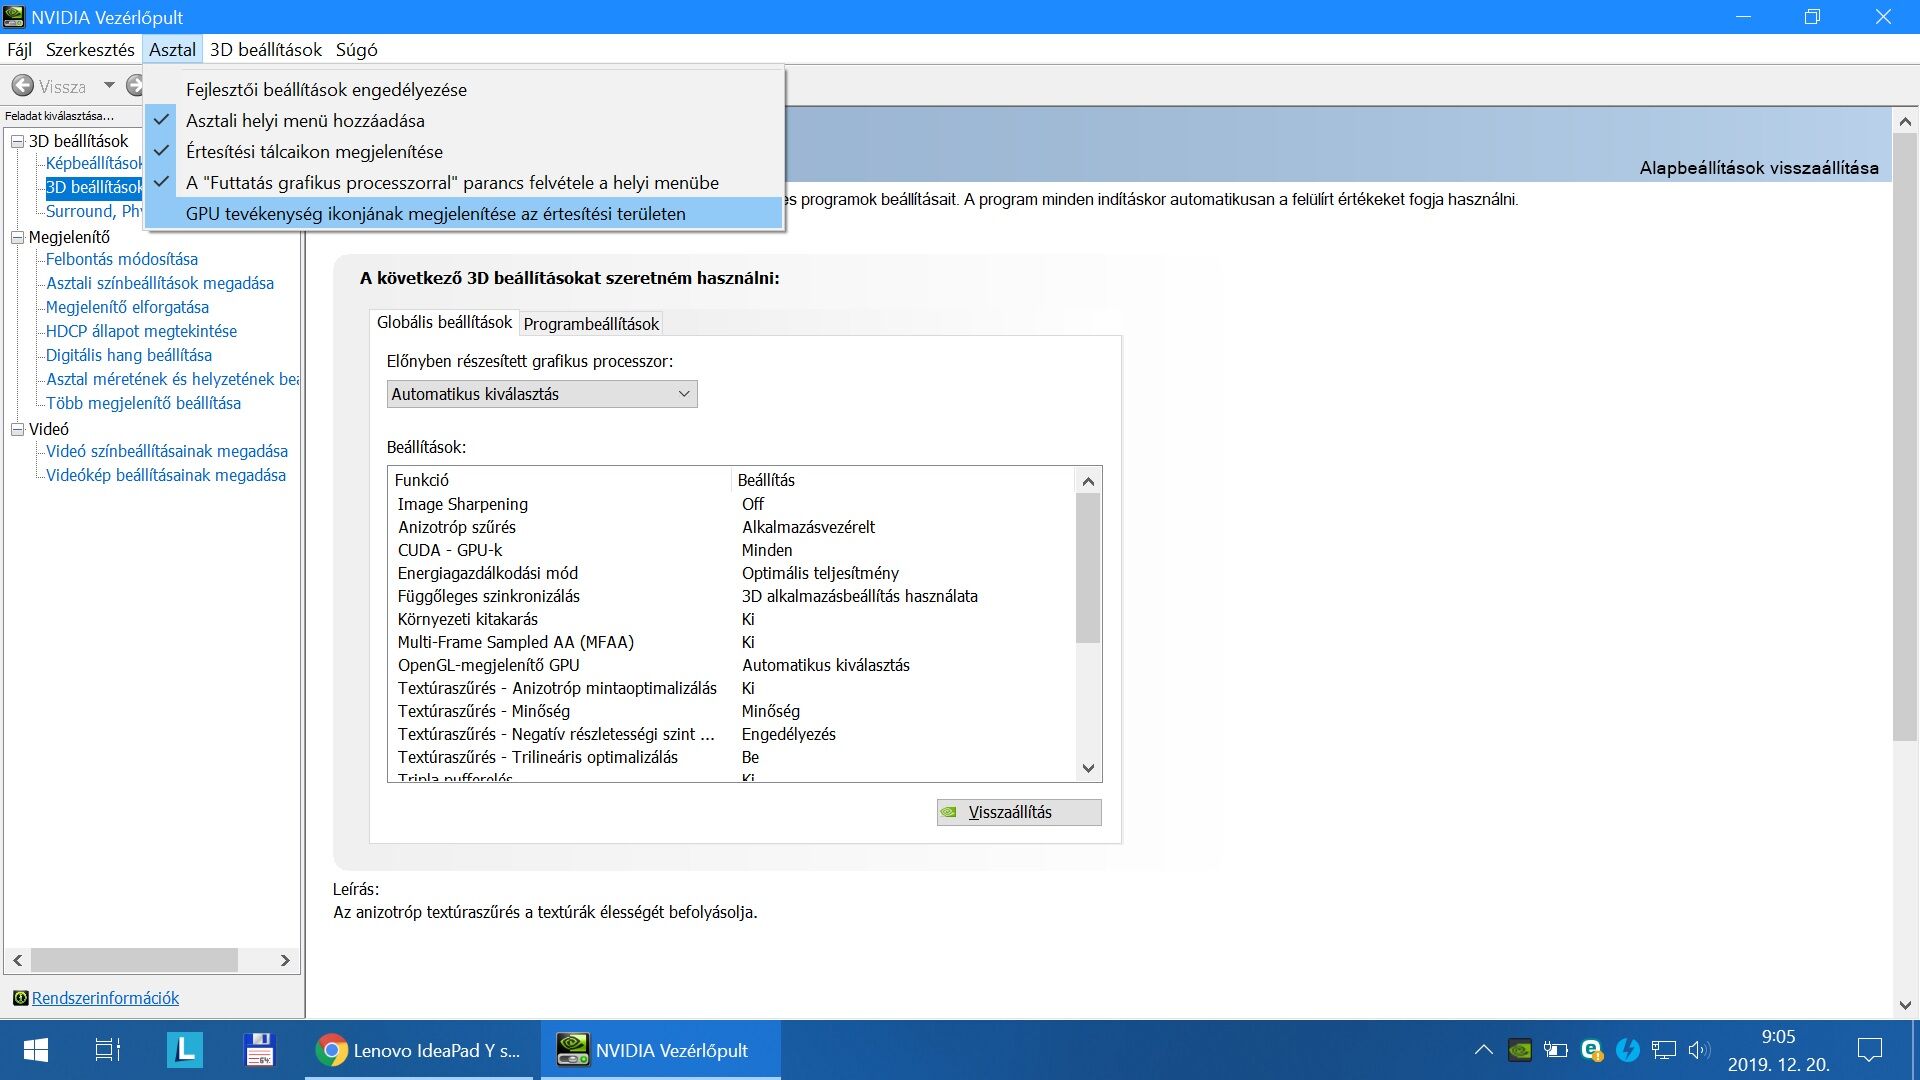Collapse the Megjelenítő tree node
Viewport: 1920px width, 1080px height.
pyautogui.click(x=17, y=237)
